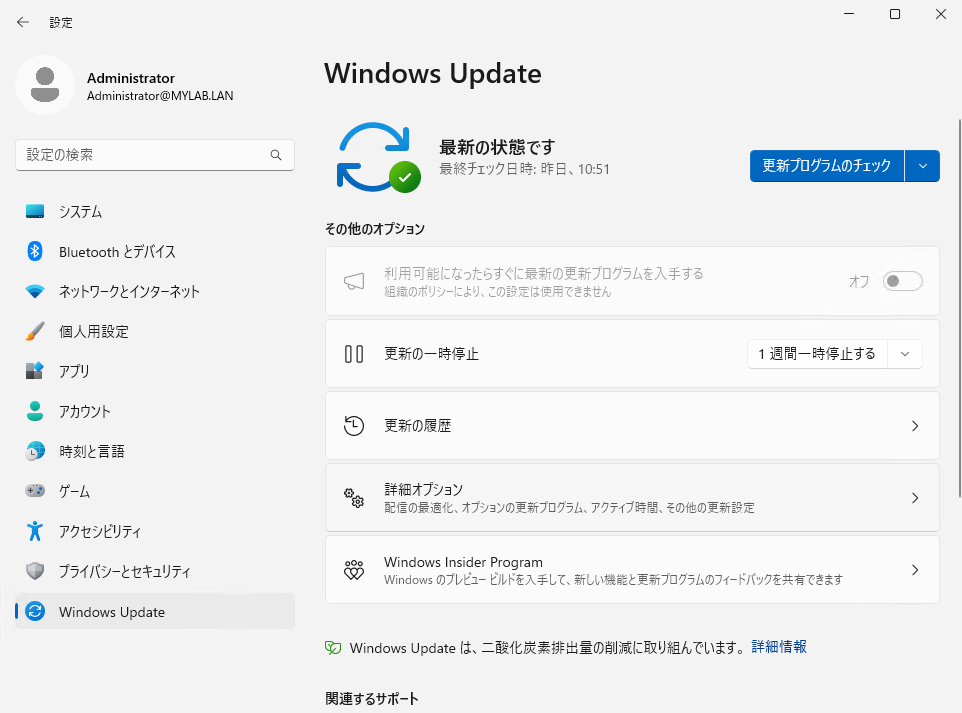Click the Bluetooth icon in sidebar
This screenshot has width=962, height=713.
[35, 252]
